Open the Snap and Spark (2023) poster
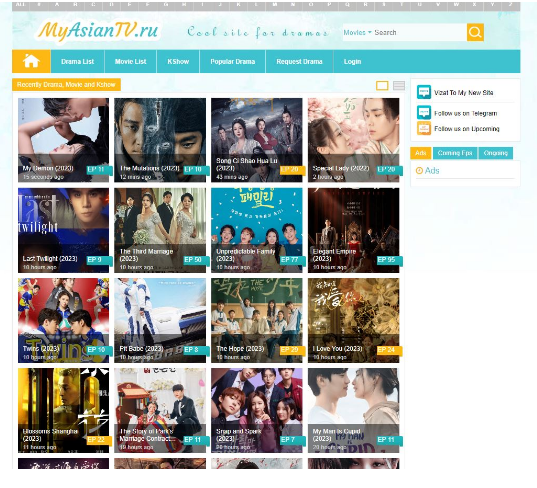The width and height of the screenshot is (537, 488). pos(257,410)
